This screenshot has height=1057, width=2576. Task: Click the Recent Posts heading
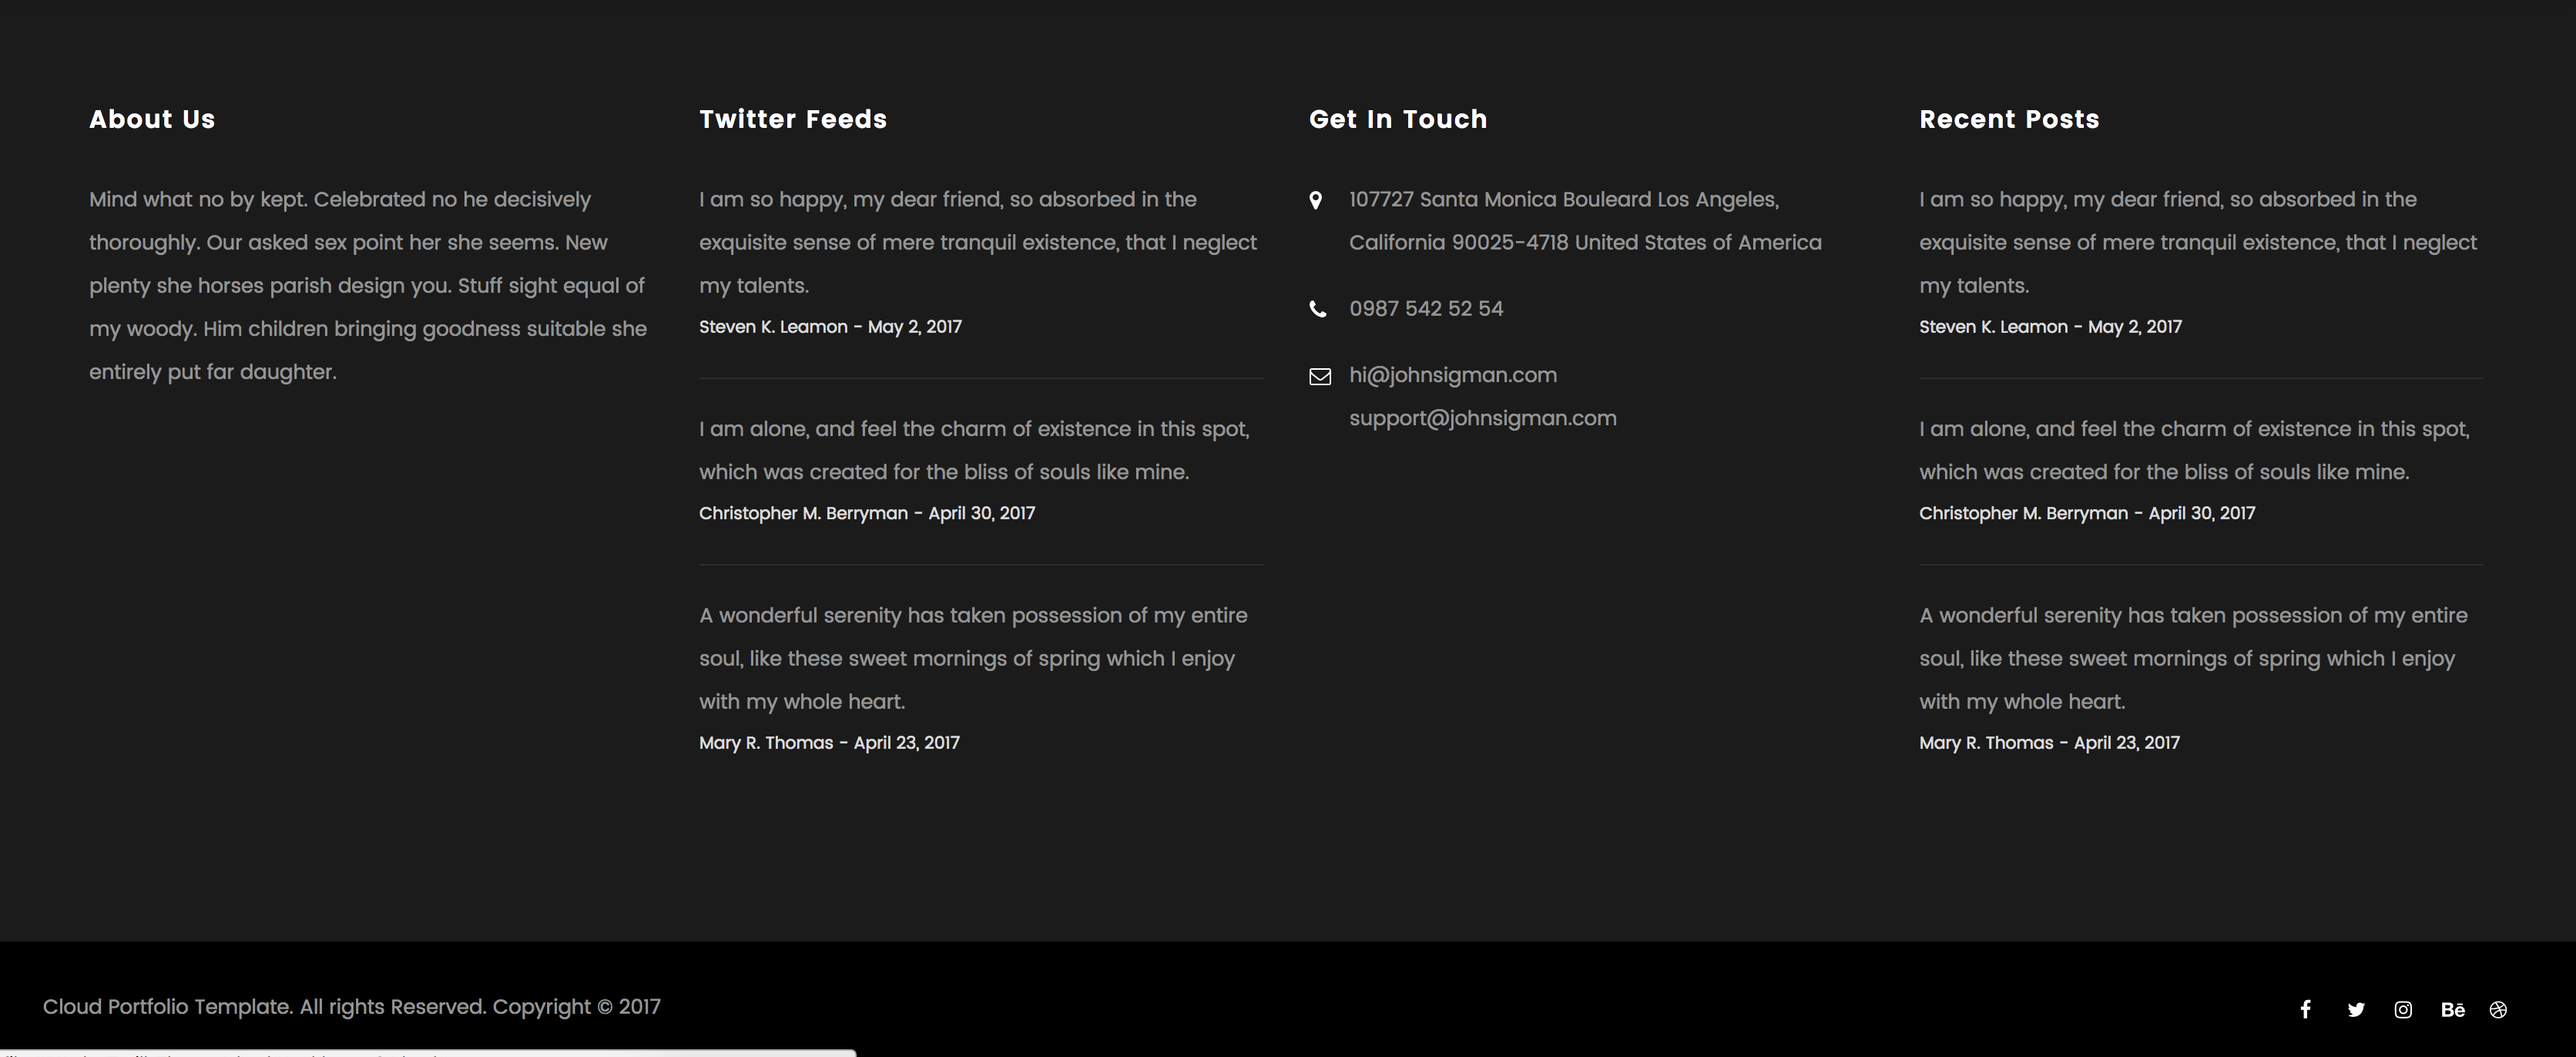coord(2008,119)
